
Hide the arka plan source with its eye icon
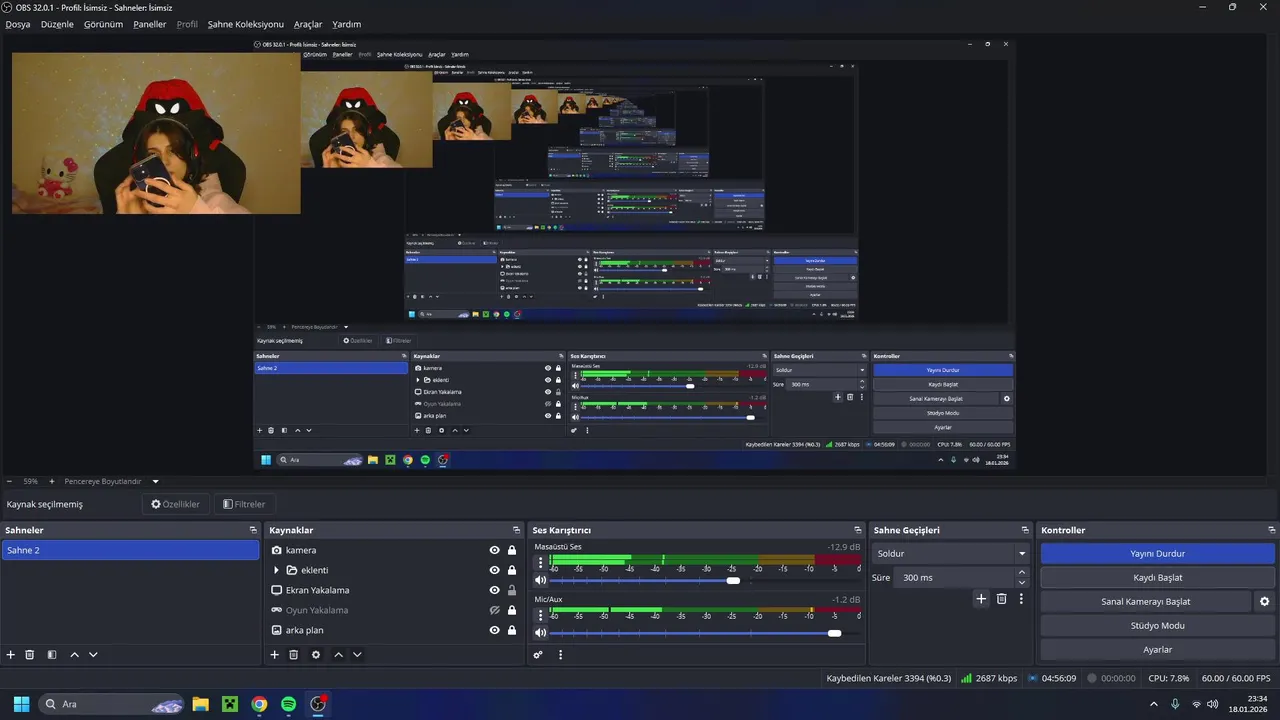[494, 630]
